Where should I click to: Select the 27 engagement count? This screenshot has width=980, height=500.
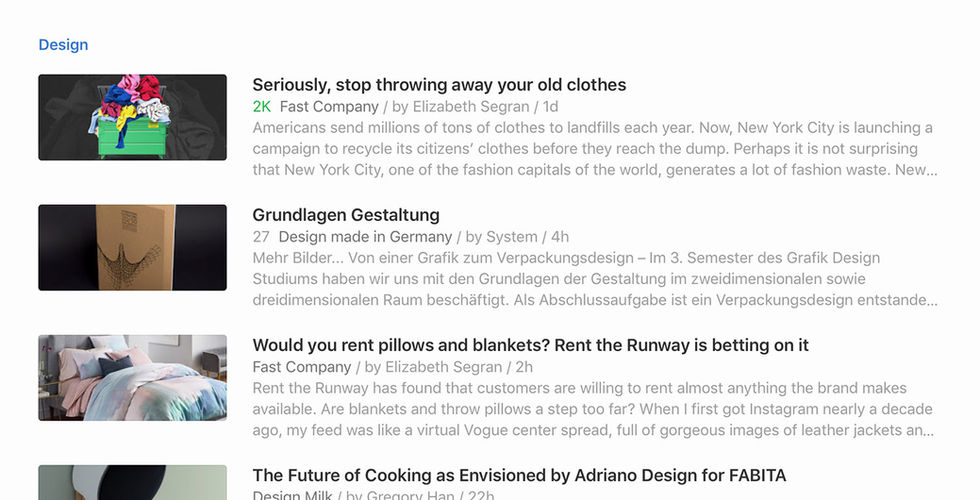(x=261, y=237)
